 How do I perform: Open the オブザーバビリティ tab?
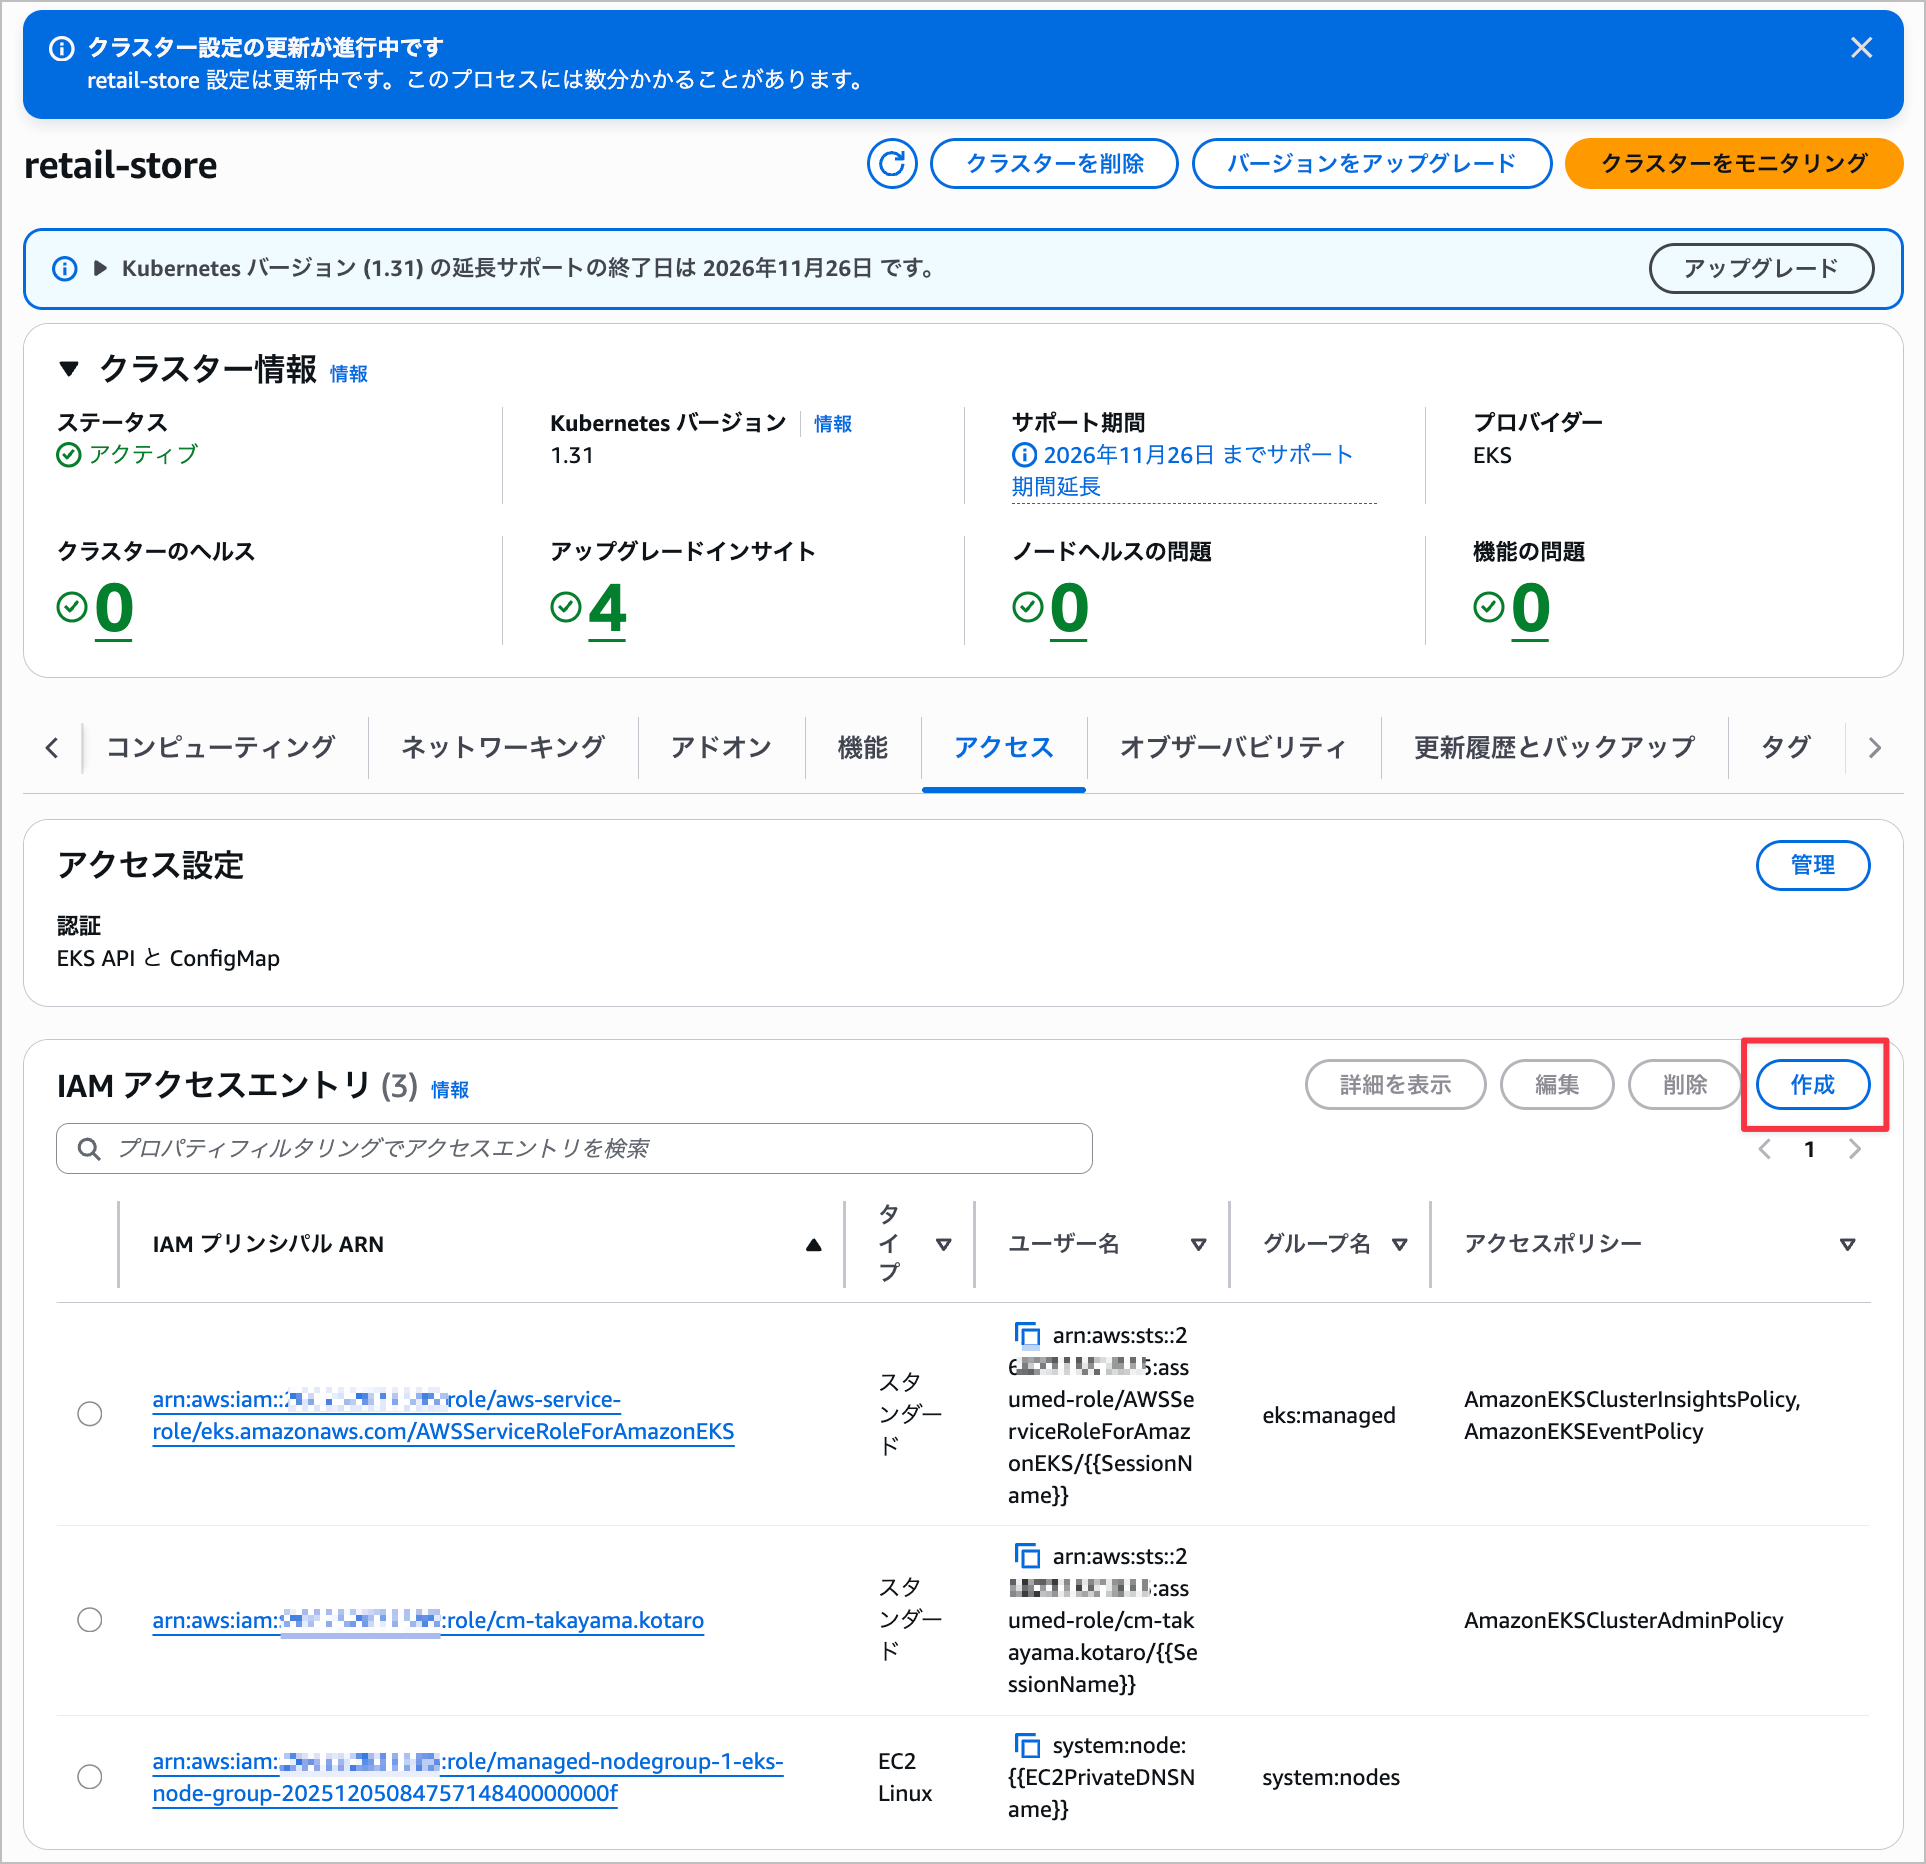coord(1232,747)
